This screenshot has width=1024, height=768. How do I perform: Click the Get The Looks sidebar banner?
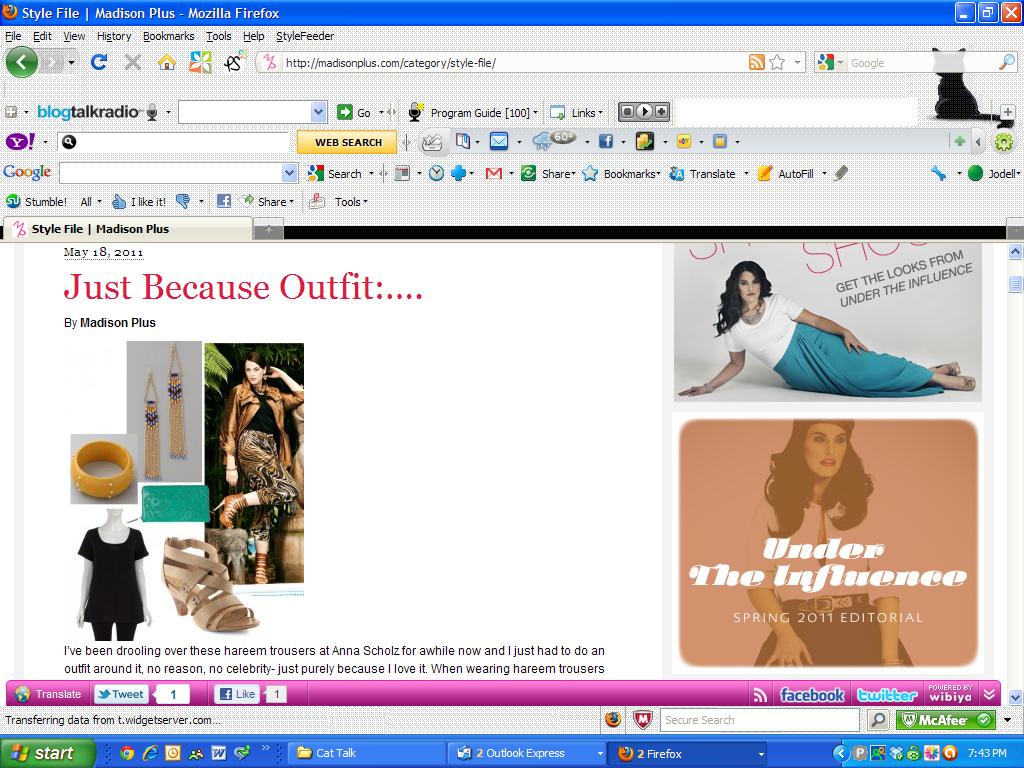827,322
